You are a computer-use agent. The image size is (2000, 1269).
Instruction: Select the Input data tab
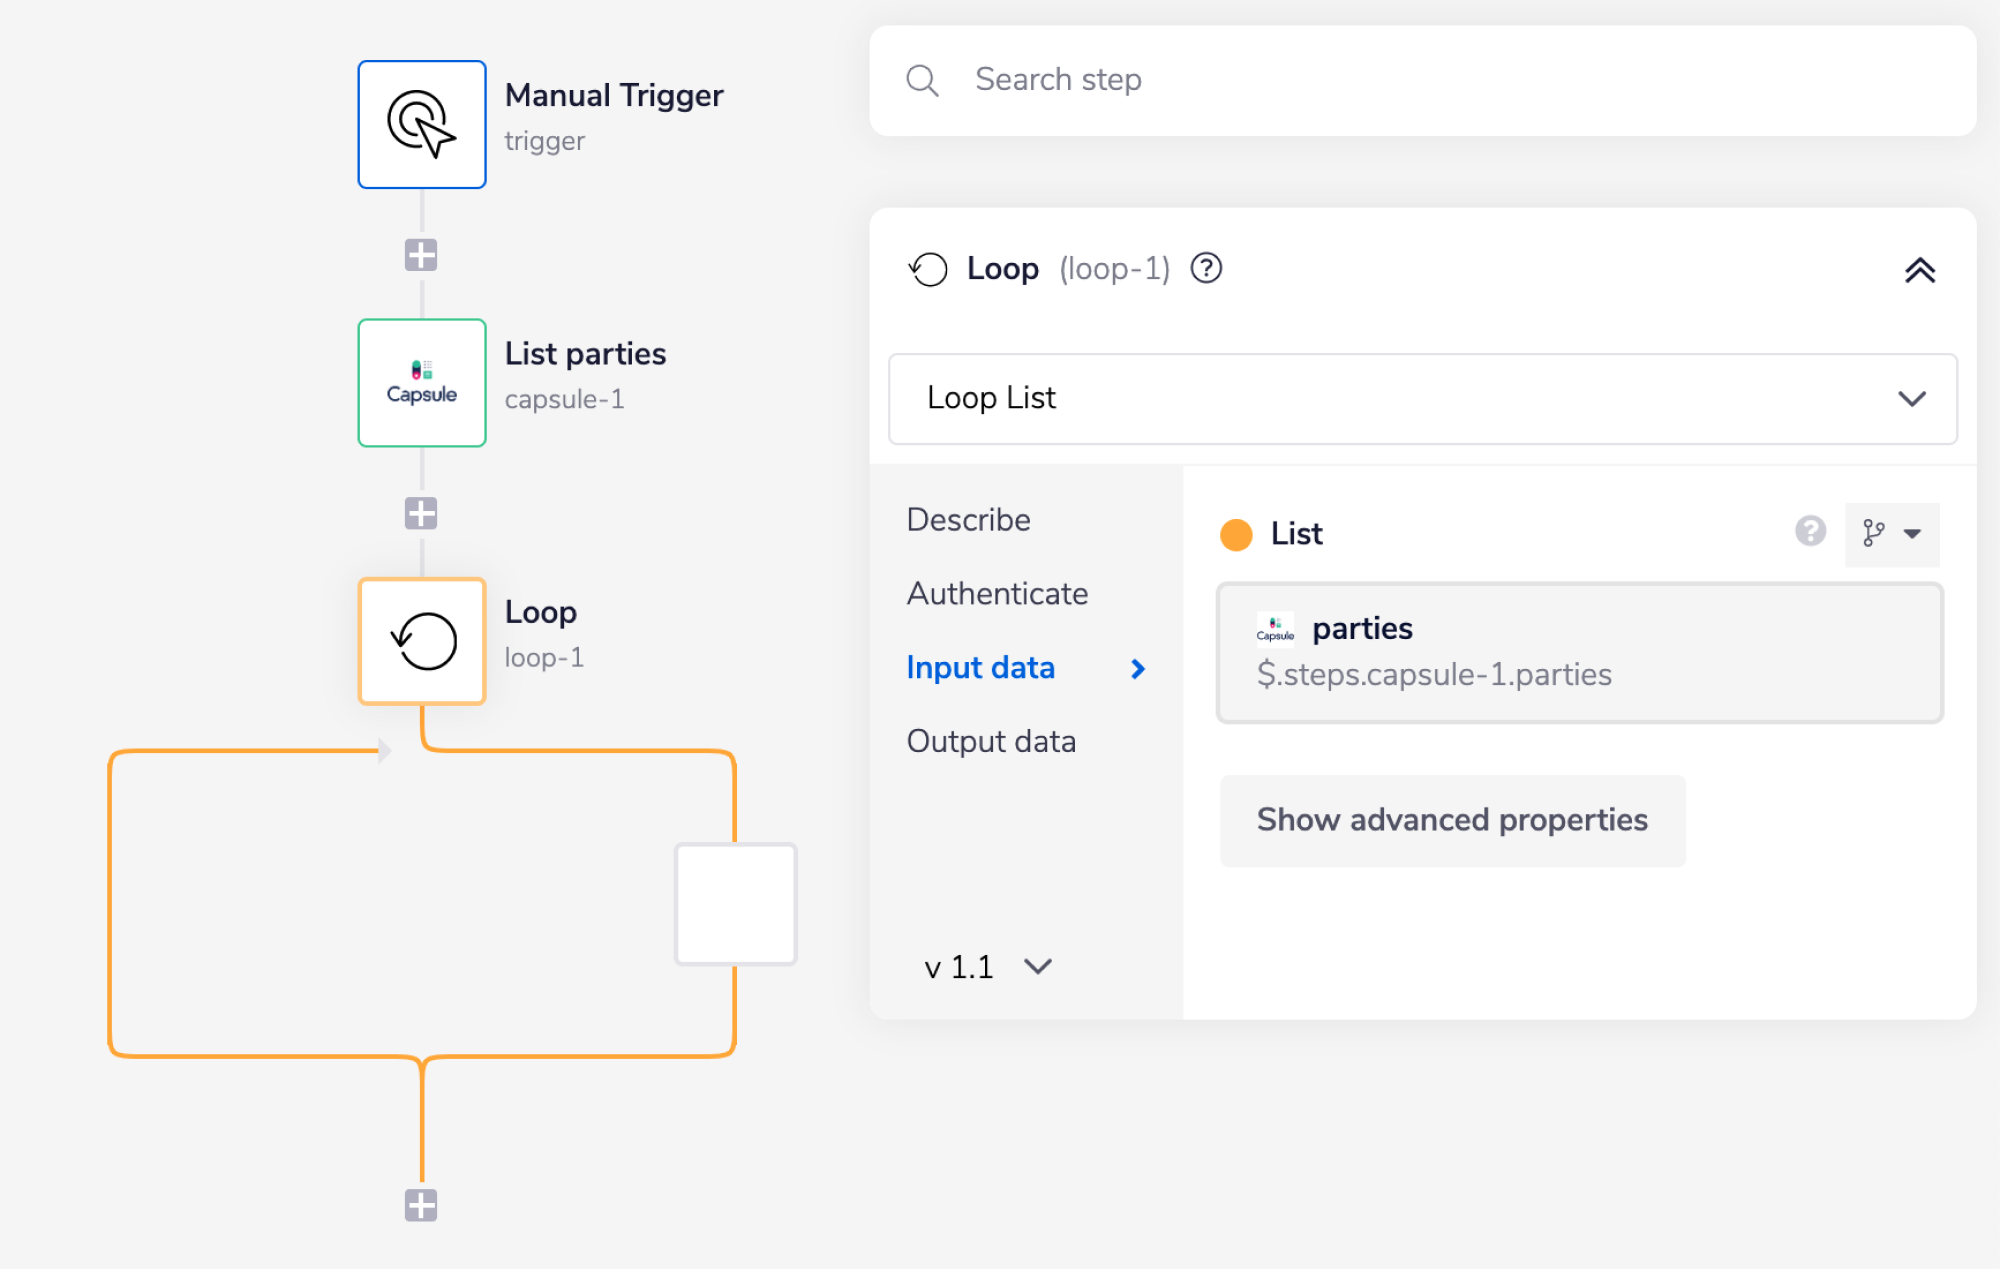coord(980,668)
